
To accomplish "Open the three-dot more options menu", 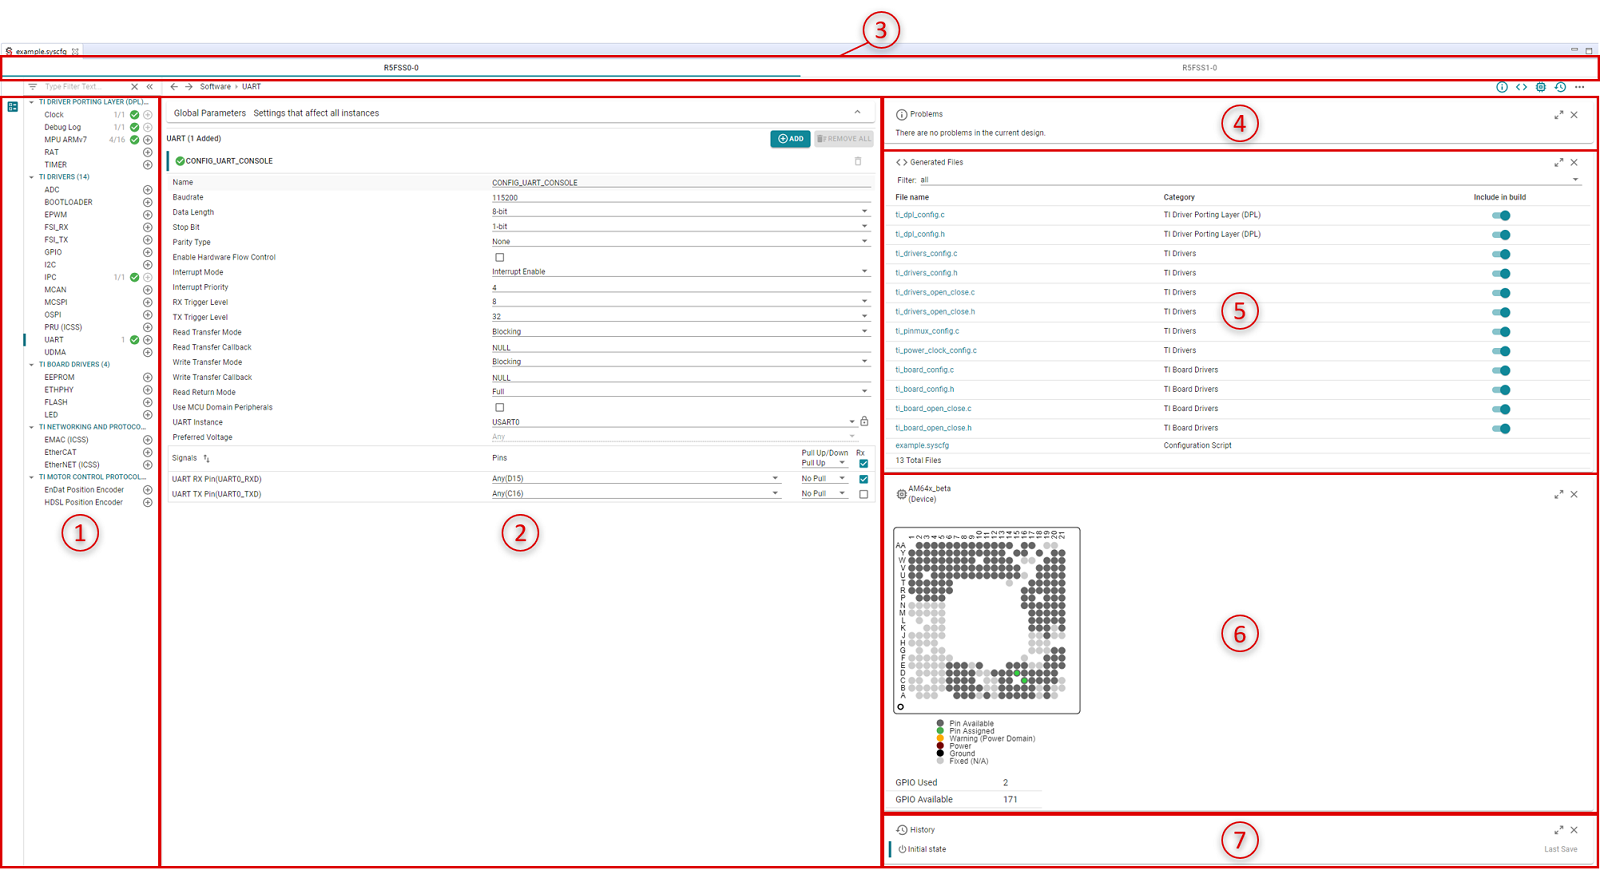I will (x=1580, y=87).
